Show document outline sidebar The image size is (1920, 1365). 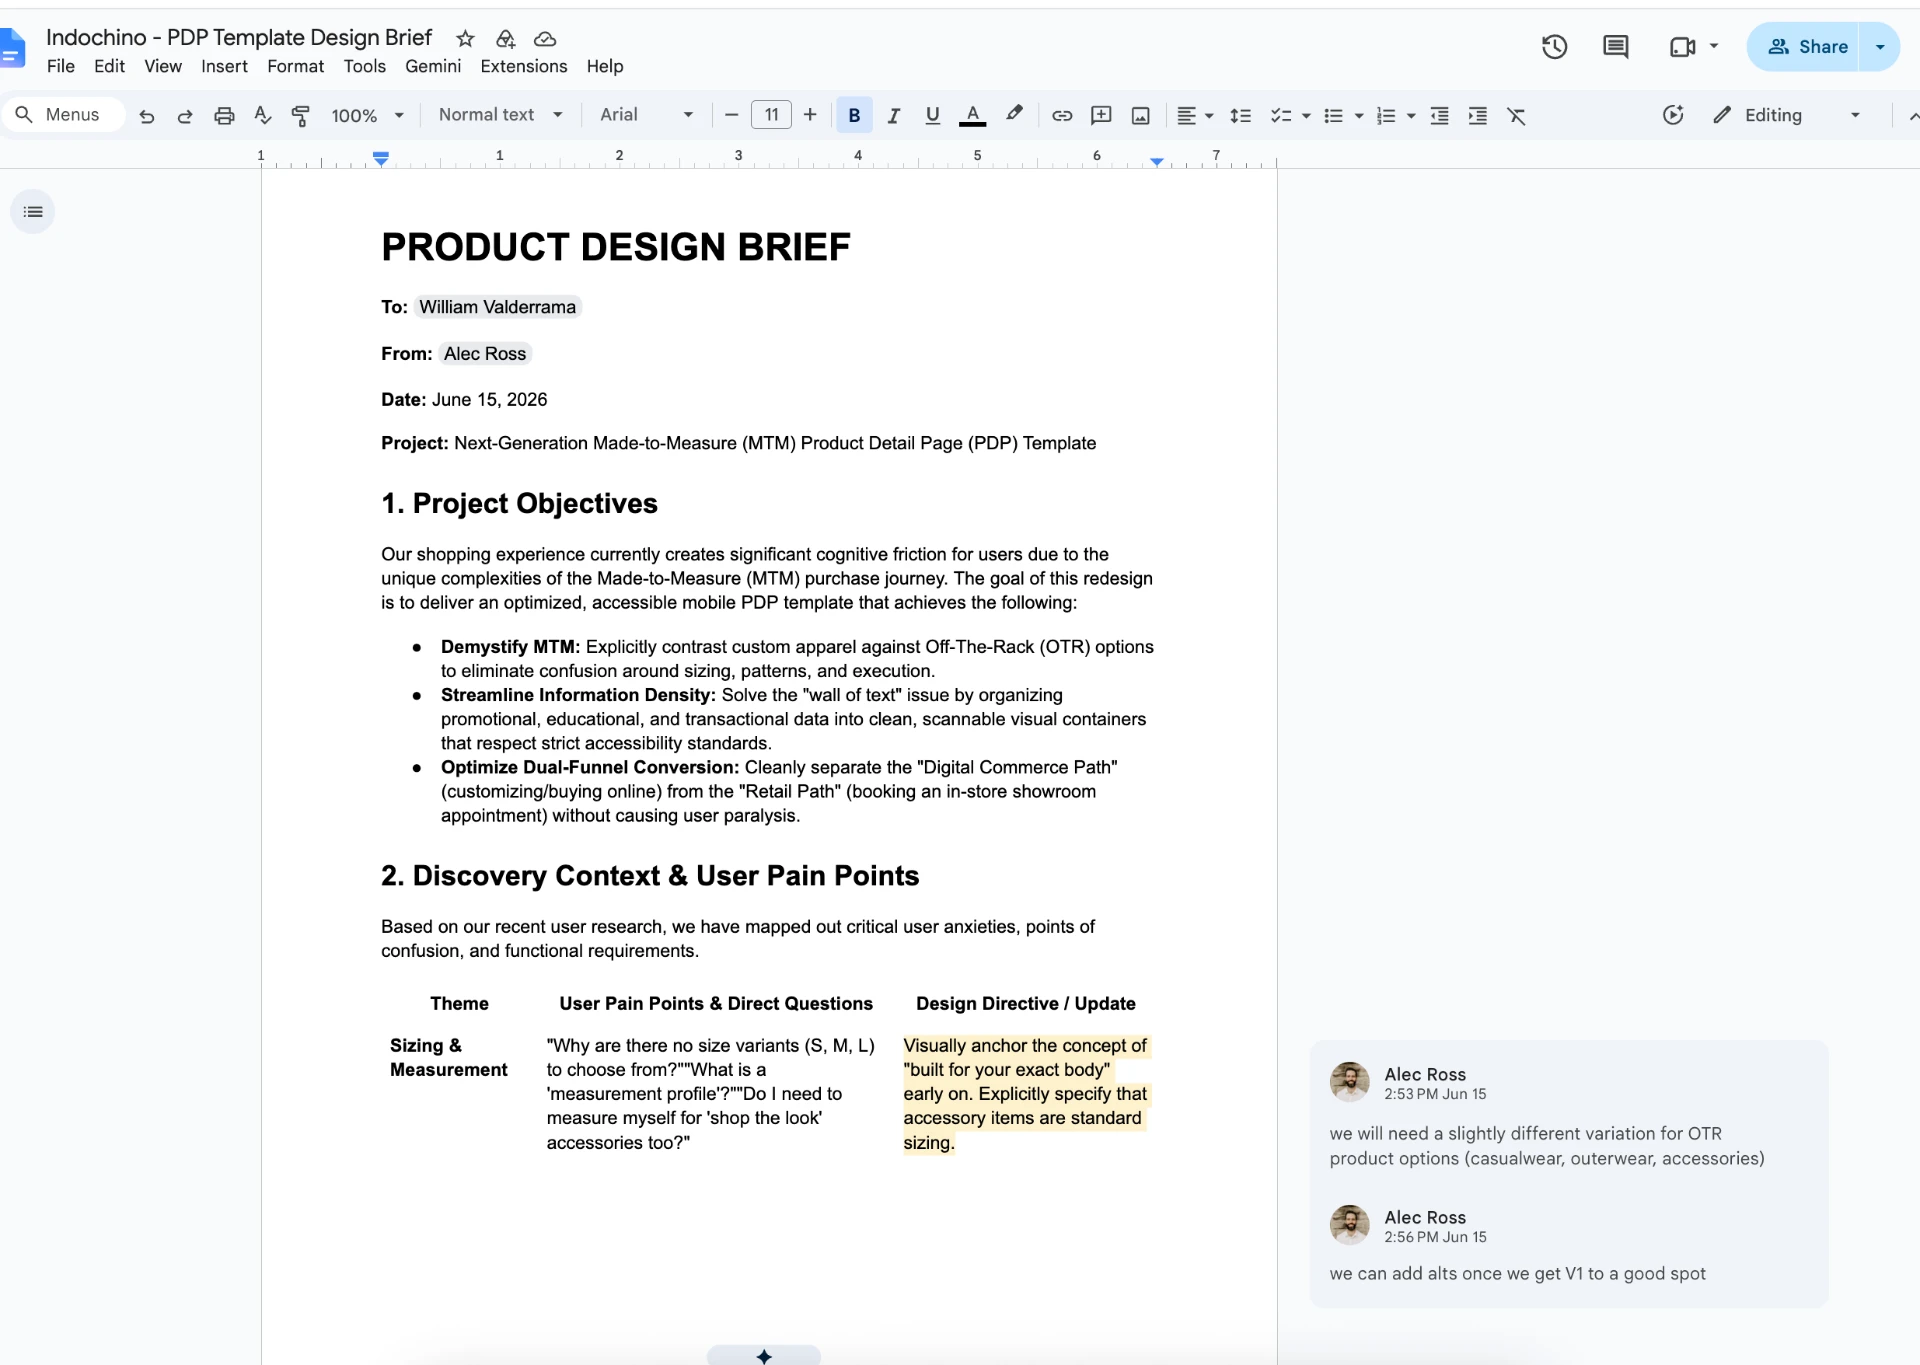33,212
